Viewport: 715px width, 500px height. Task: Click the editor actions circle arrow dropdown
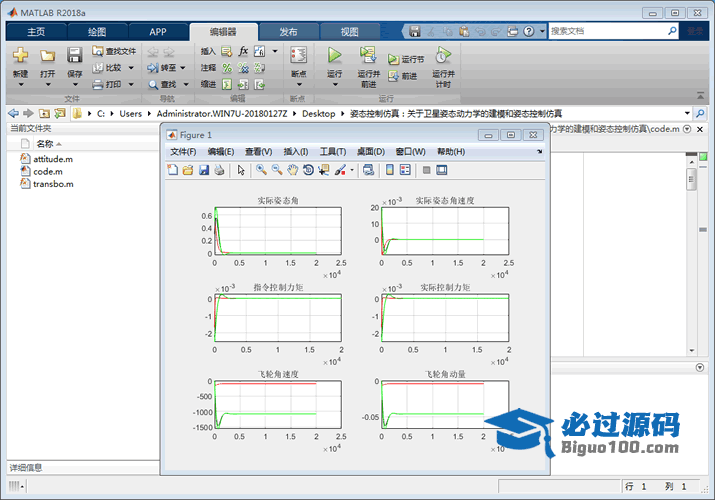[x=687, y=129]
